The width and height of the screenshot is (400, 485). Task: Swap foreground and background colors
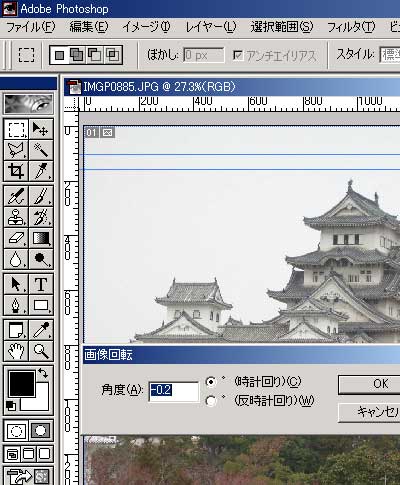coord(43,373)
